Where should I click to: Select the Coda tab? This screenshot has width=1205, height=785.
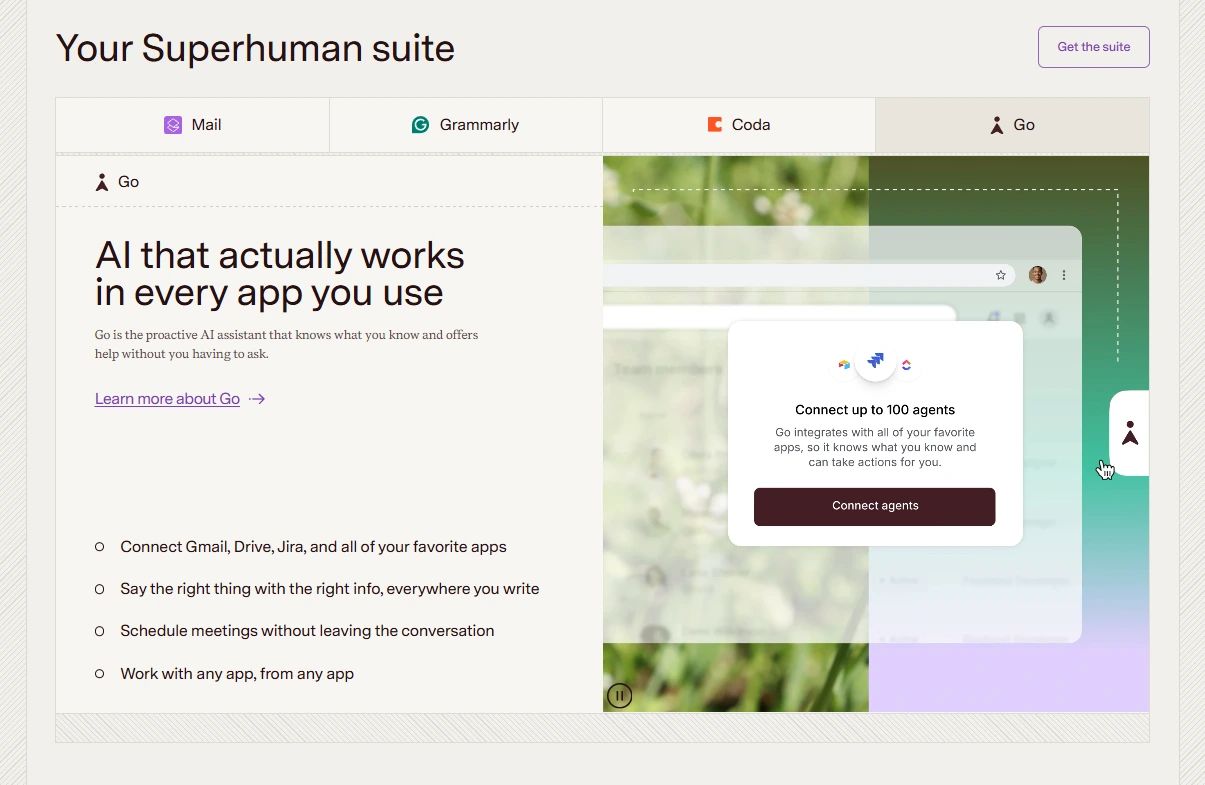point(739,125)
